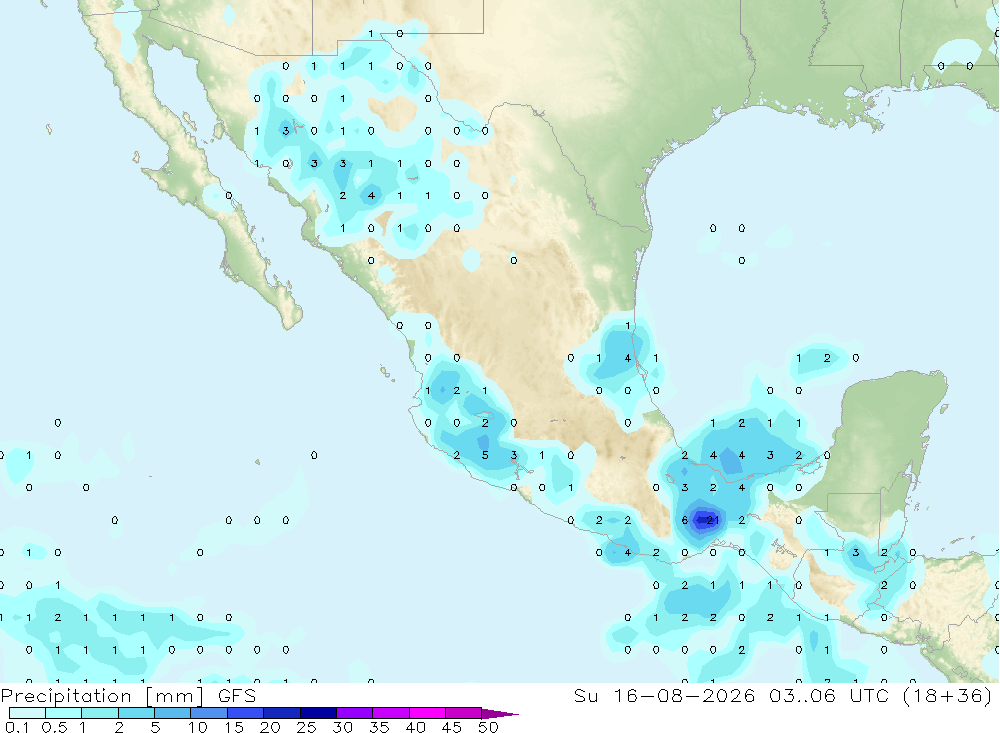1000x733 pixels.
Task: Click the 'GFS' model label
Action: click(237, 695)
